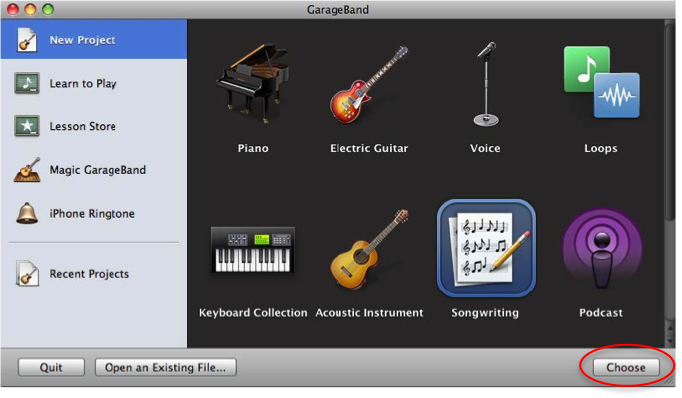Select the Loops project icon
The image size is (682, 398).
(x=602, y=82)
